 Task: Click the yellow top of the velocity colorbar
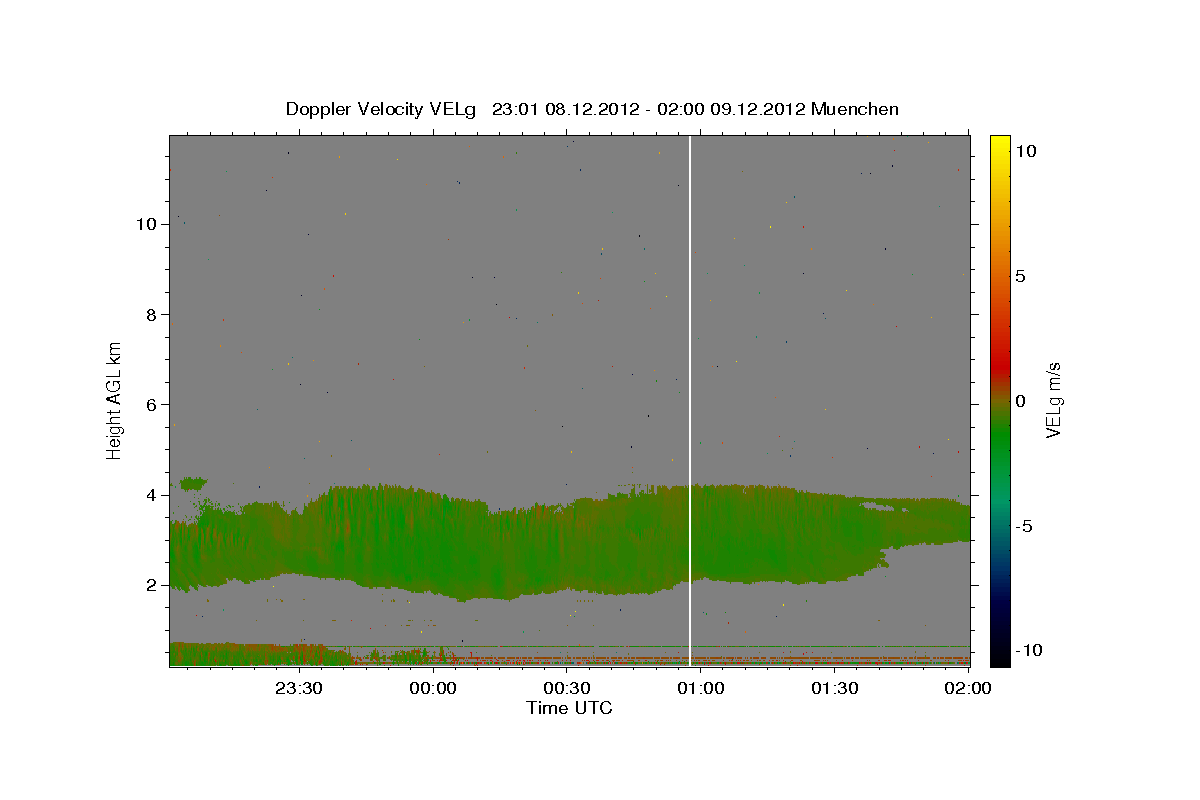[x=1000, y=145]
